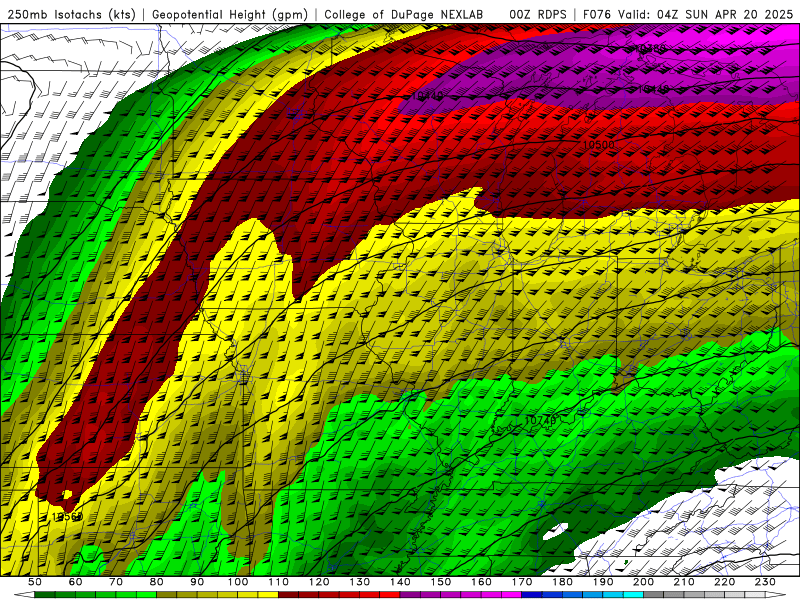Click the legend value 100
The height and width of the screenshot is (600, 800).
[x=238, y=582]
